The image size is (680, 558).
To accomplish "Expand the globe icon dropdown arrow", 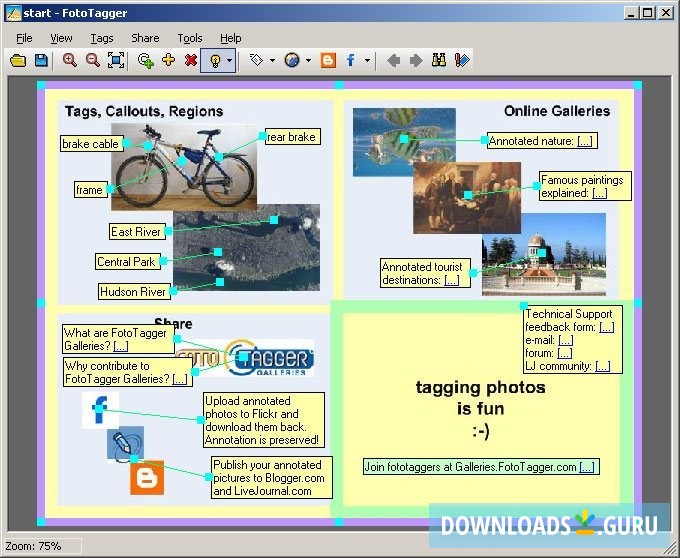I will tap(308, 60).
